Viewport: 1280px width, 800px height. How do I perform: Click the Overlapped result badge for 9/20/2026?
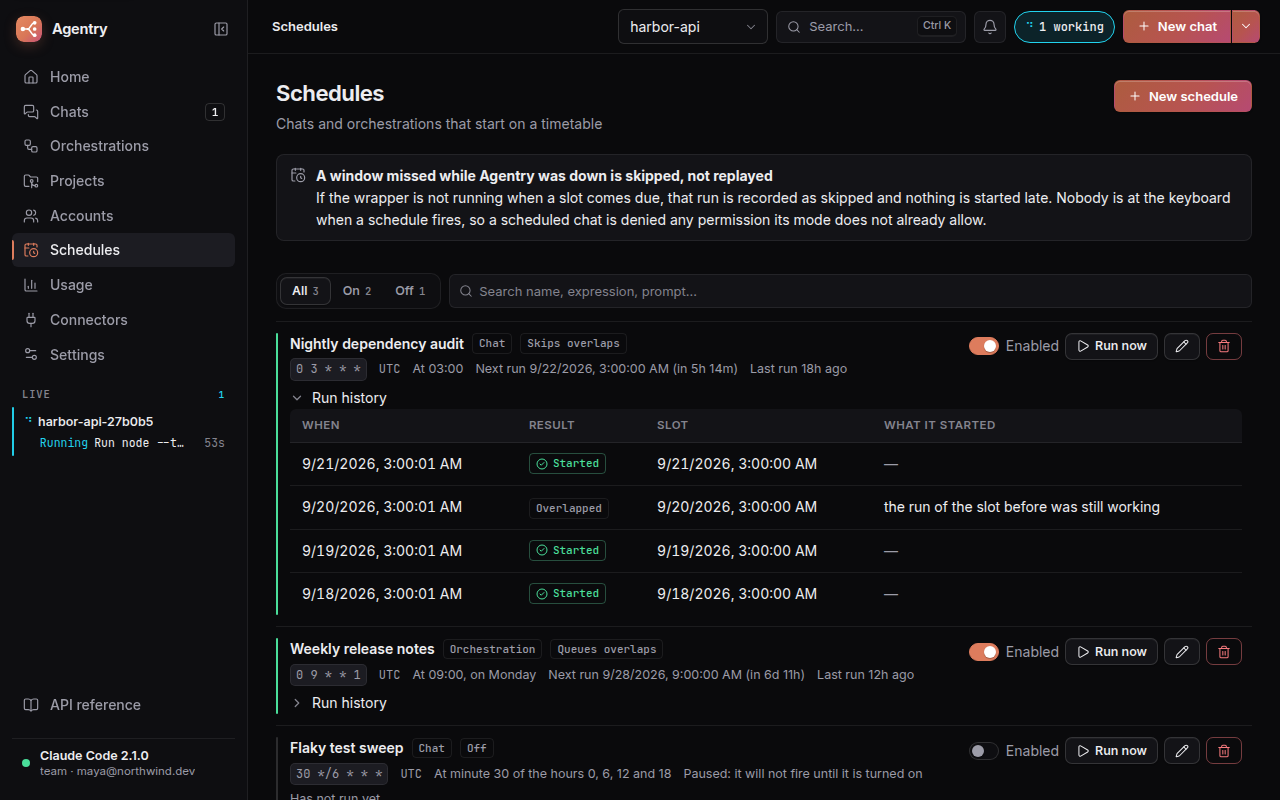pos(569,508)
